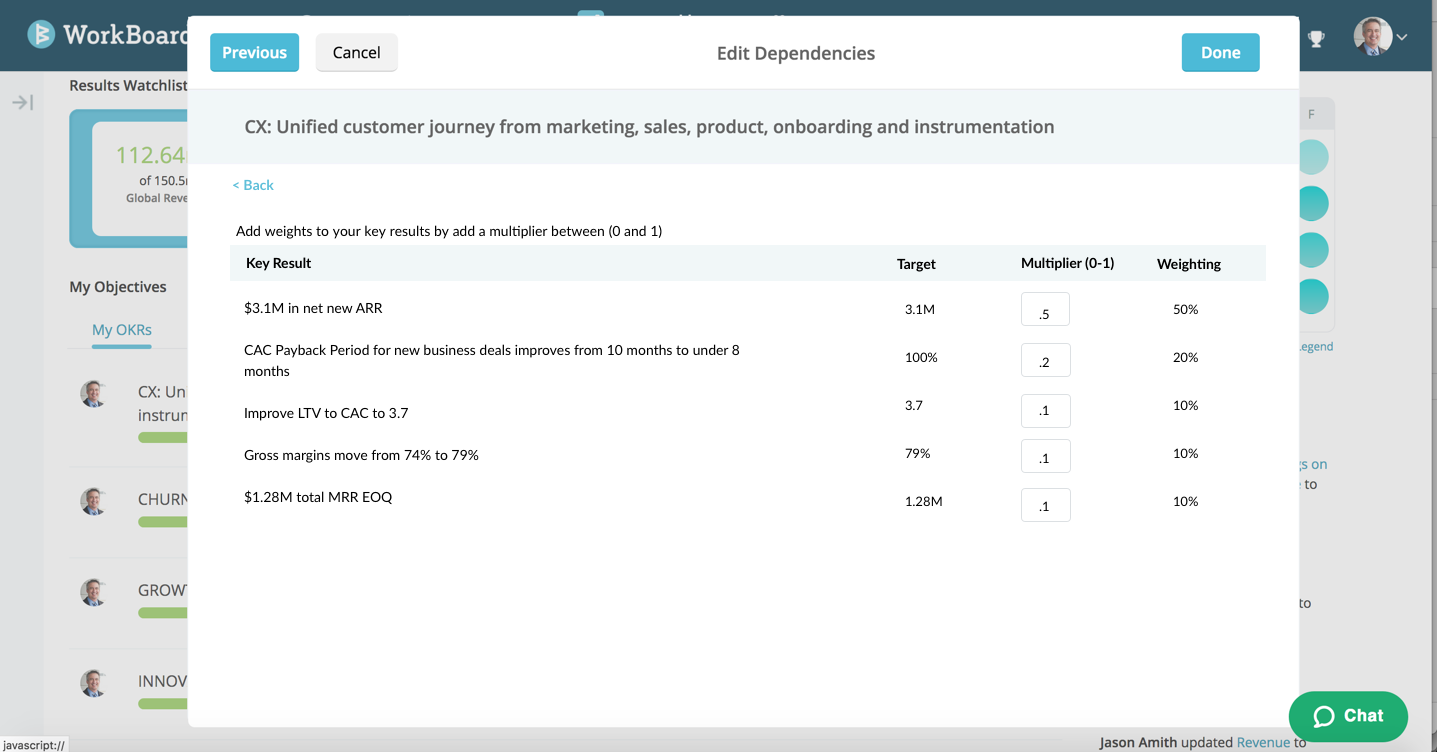Switch to the My OKRs tab

click(x=121, y=330)
